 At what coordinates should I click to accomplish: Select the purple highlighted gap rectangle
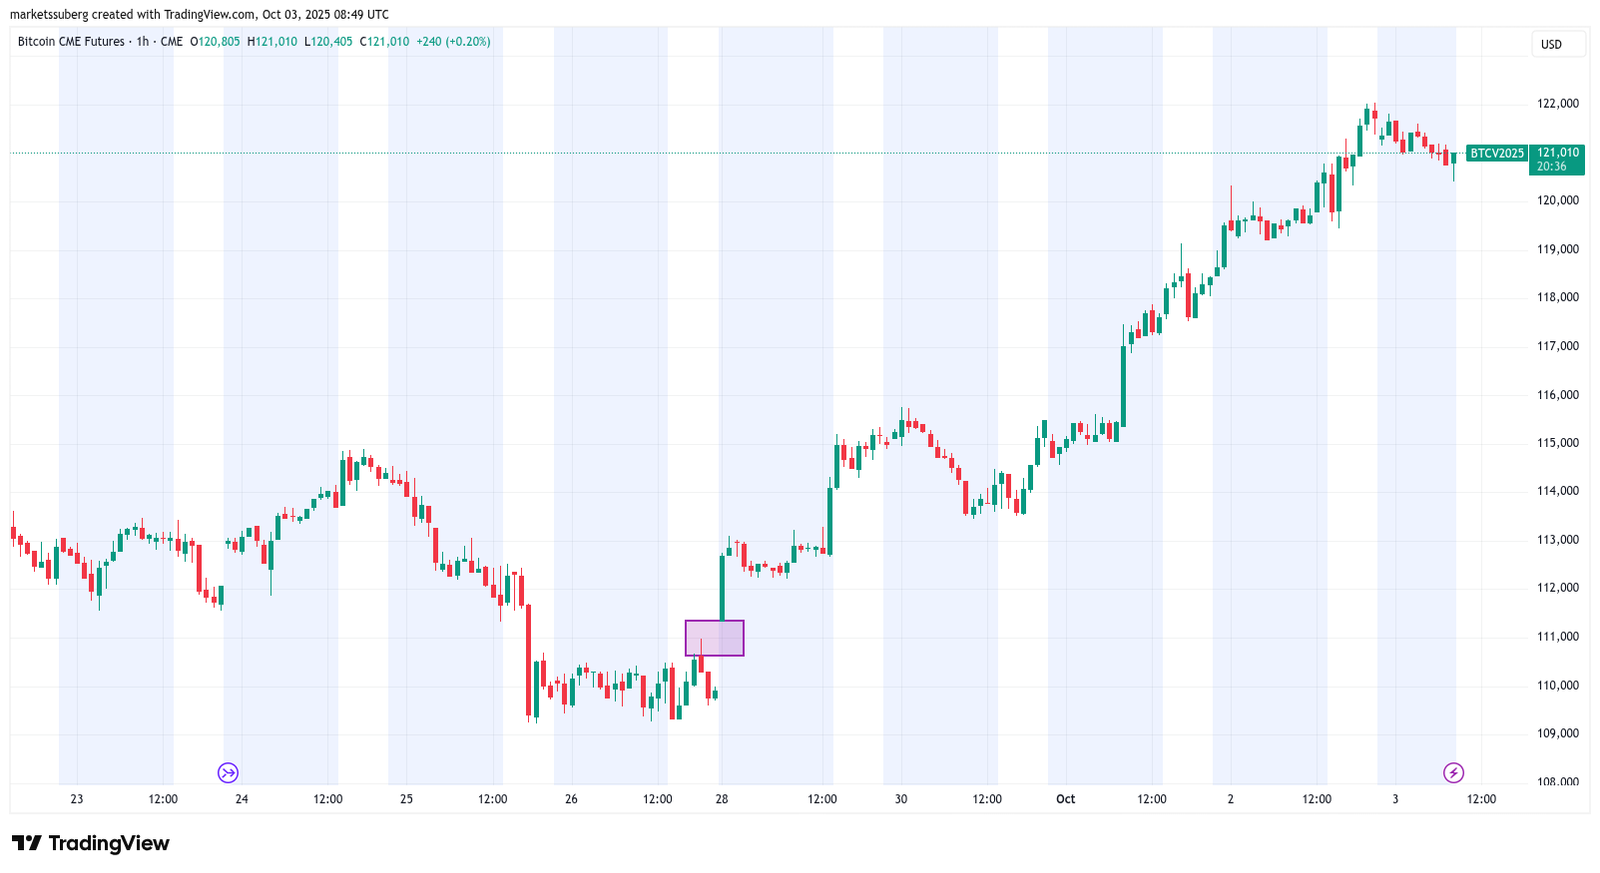(714, 638)
